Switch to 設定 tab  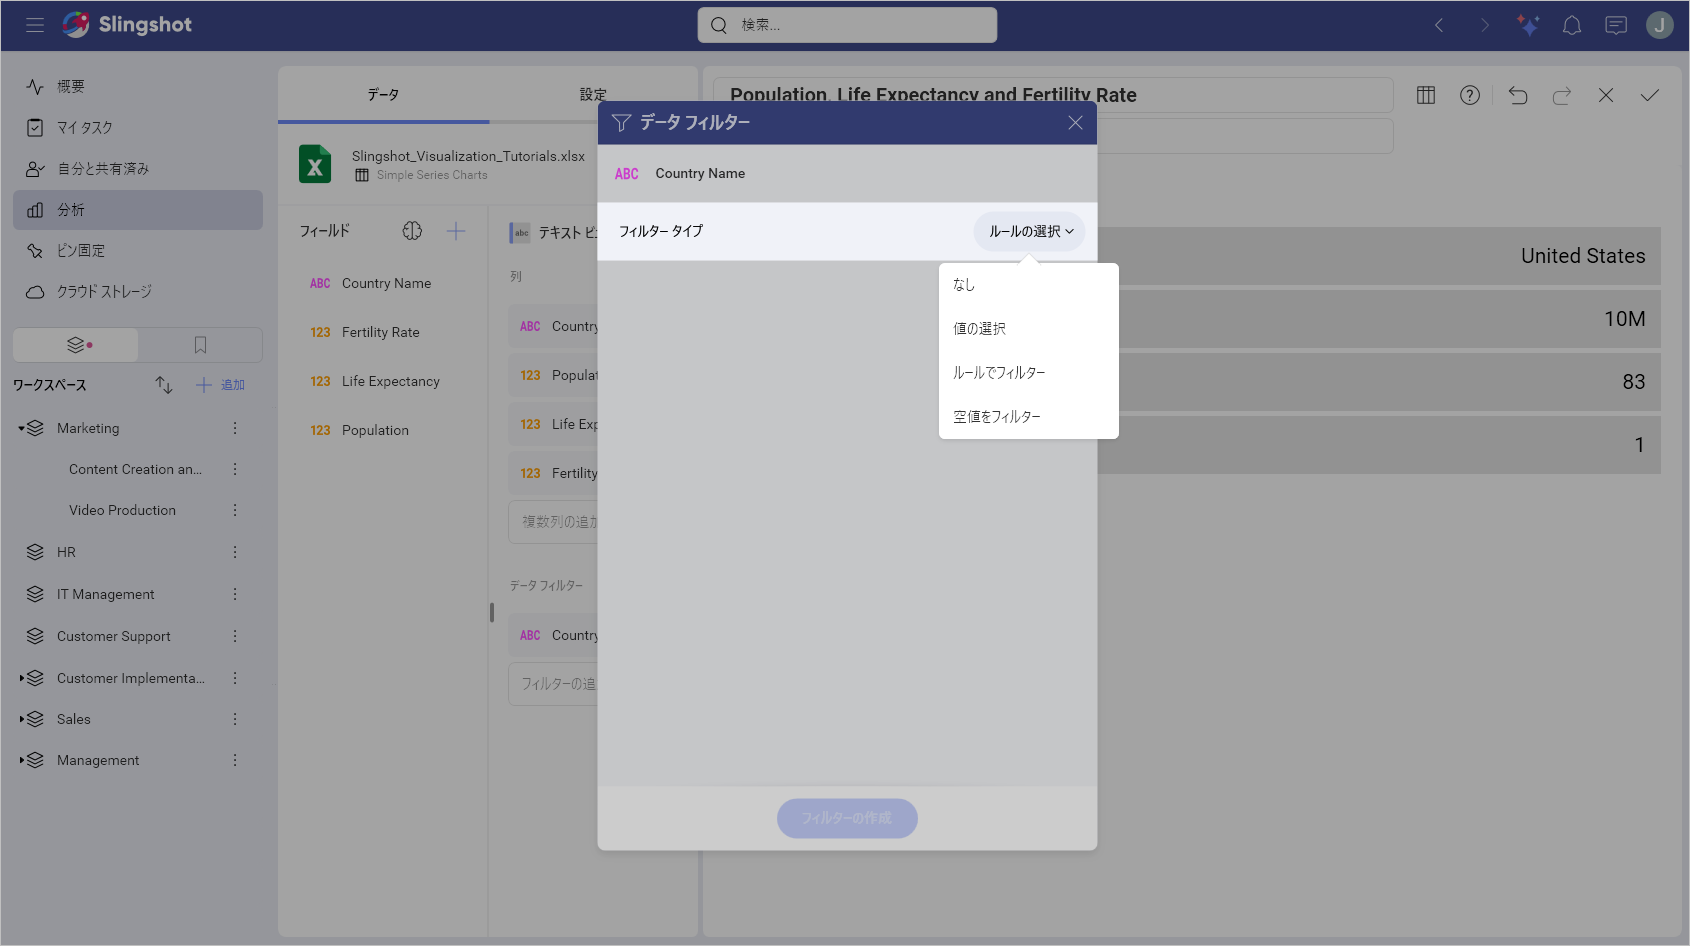(593, 95)
